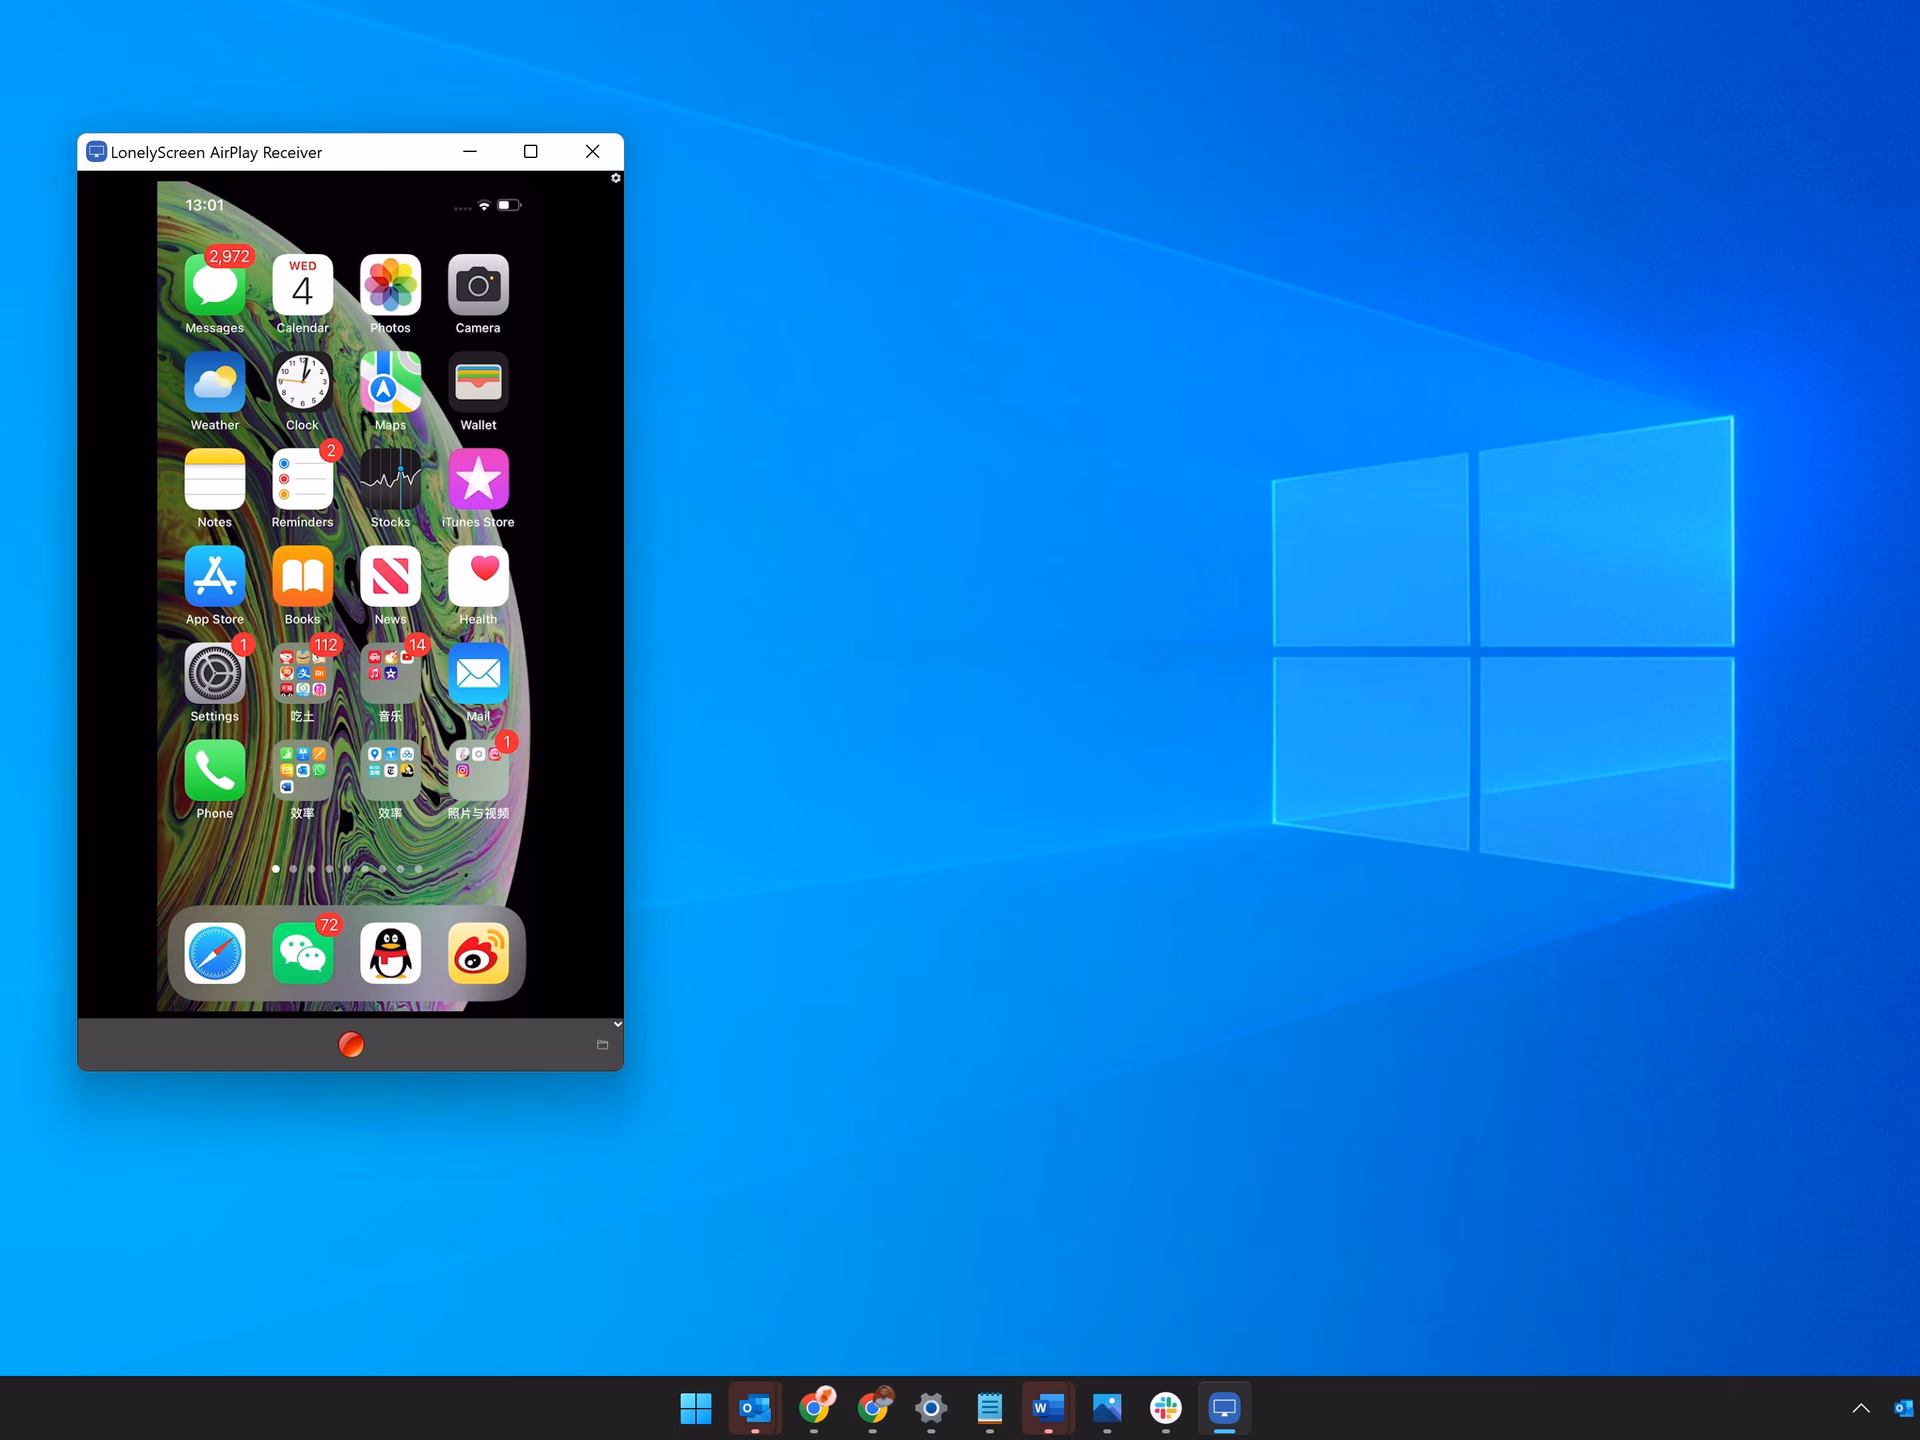Launch Weibo from the iPhone dock
The width and height of the screenshot is (1920, 1440).
pyautogui.click(x=478, y=953)
